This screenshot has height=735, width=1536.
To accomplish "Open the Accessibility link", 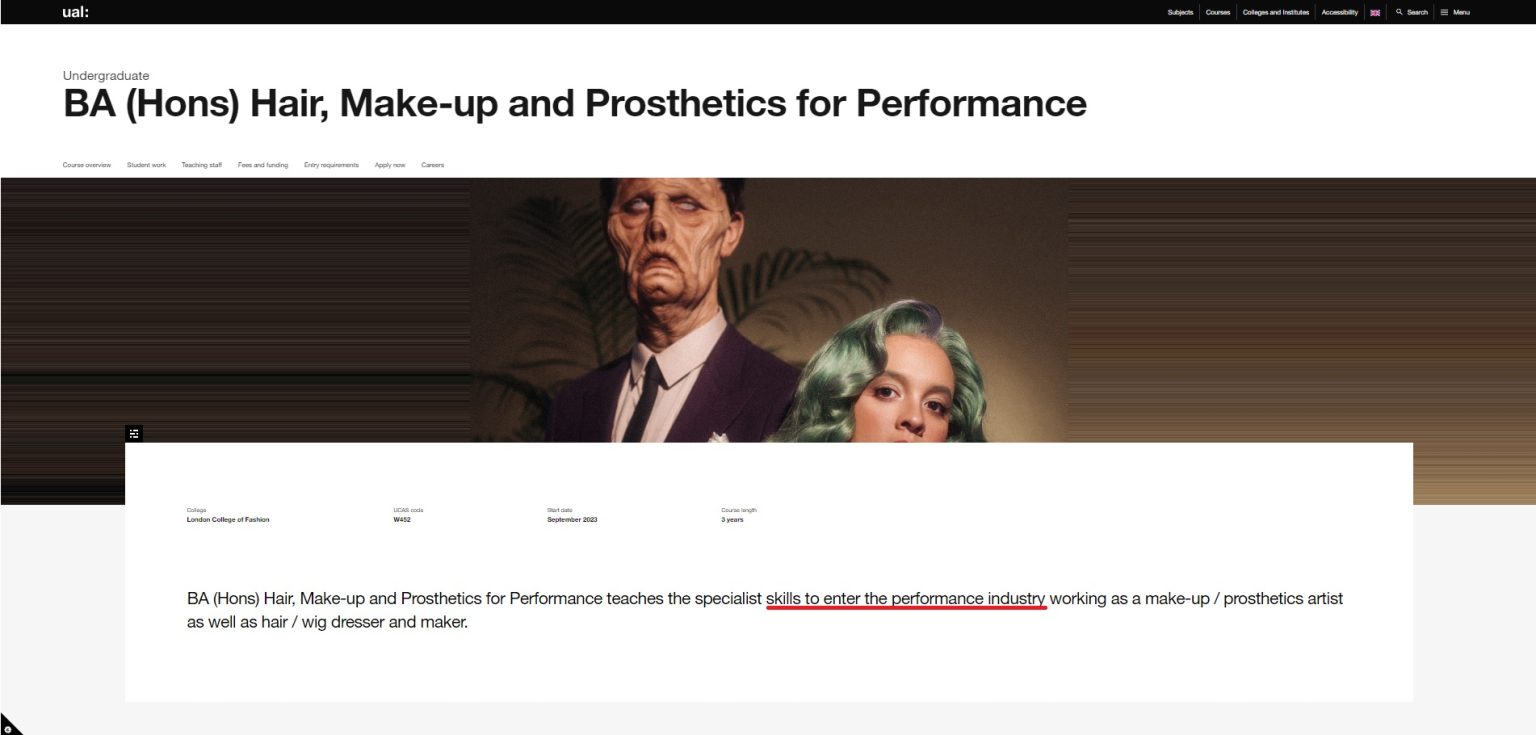I will [1339, 13].
